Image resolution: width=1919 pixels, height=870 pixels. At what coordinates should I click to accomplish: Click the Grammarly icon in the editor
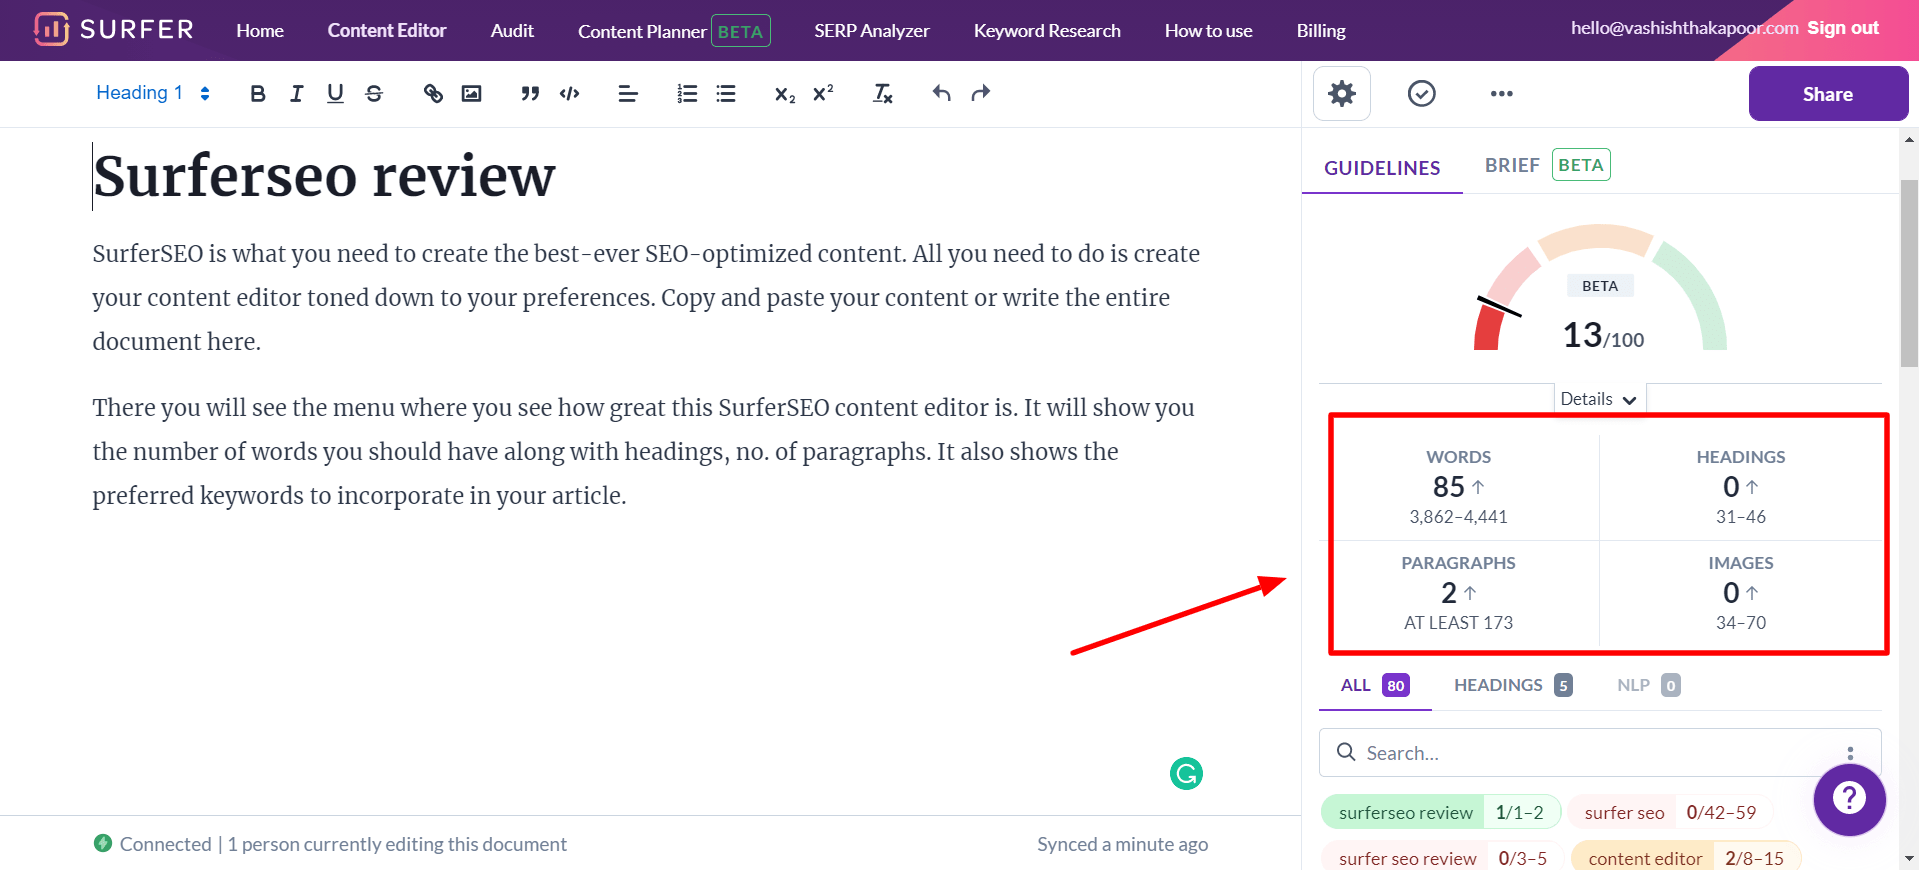pyautogui.click(x=1186, y=773)
